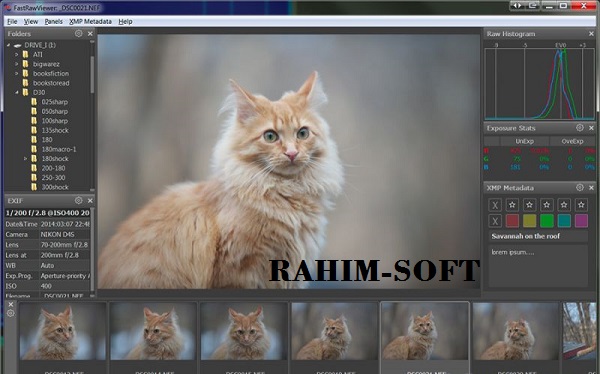Select the 250-300 folder
Screen dimensions: 600x374
pyautogui.click(x=54, y=177)
